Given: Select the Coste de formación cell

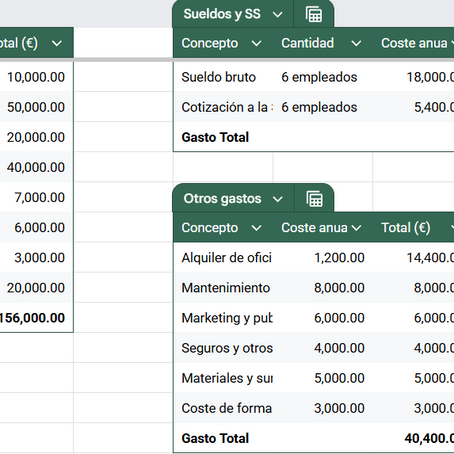Looking at the screenshot, I should pyautogui.click(x=227, y=408).
